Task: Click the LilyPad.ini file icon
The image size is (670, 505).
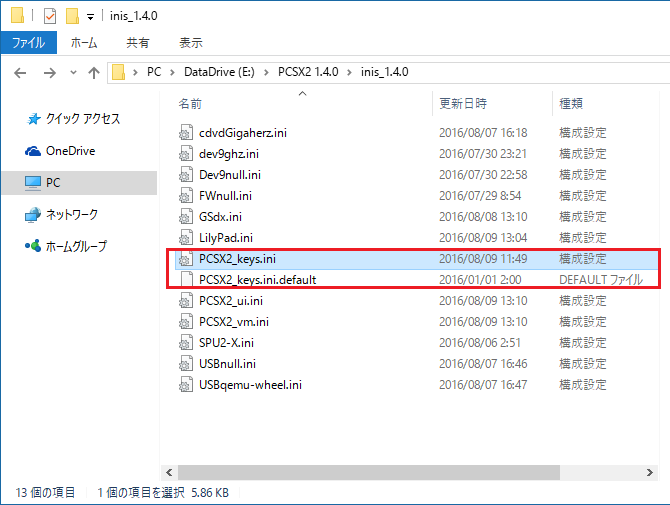Action: coord(185,238)
